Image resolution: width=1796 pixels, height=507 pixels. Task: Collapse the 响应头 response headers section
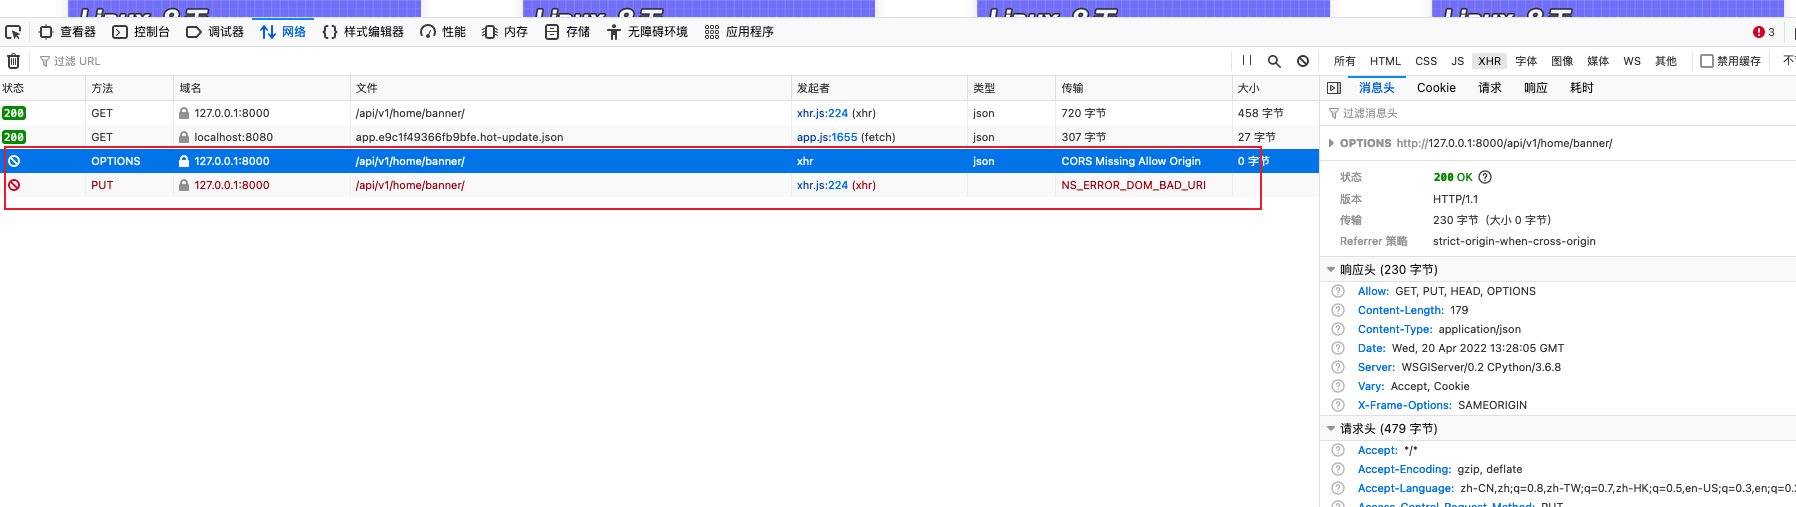coord(1331,270)
